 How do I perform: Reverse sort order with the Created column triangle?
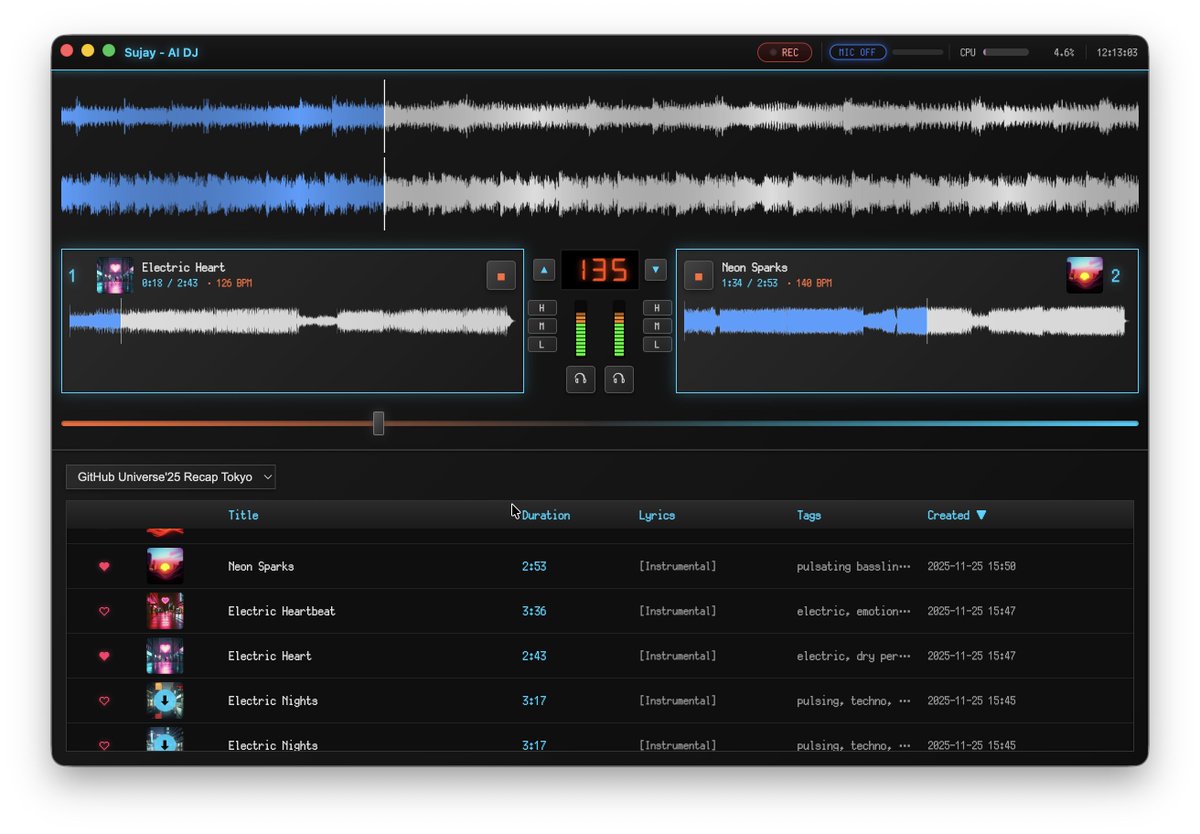pyautogui.click(x=982, y=515)
